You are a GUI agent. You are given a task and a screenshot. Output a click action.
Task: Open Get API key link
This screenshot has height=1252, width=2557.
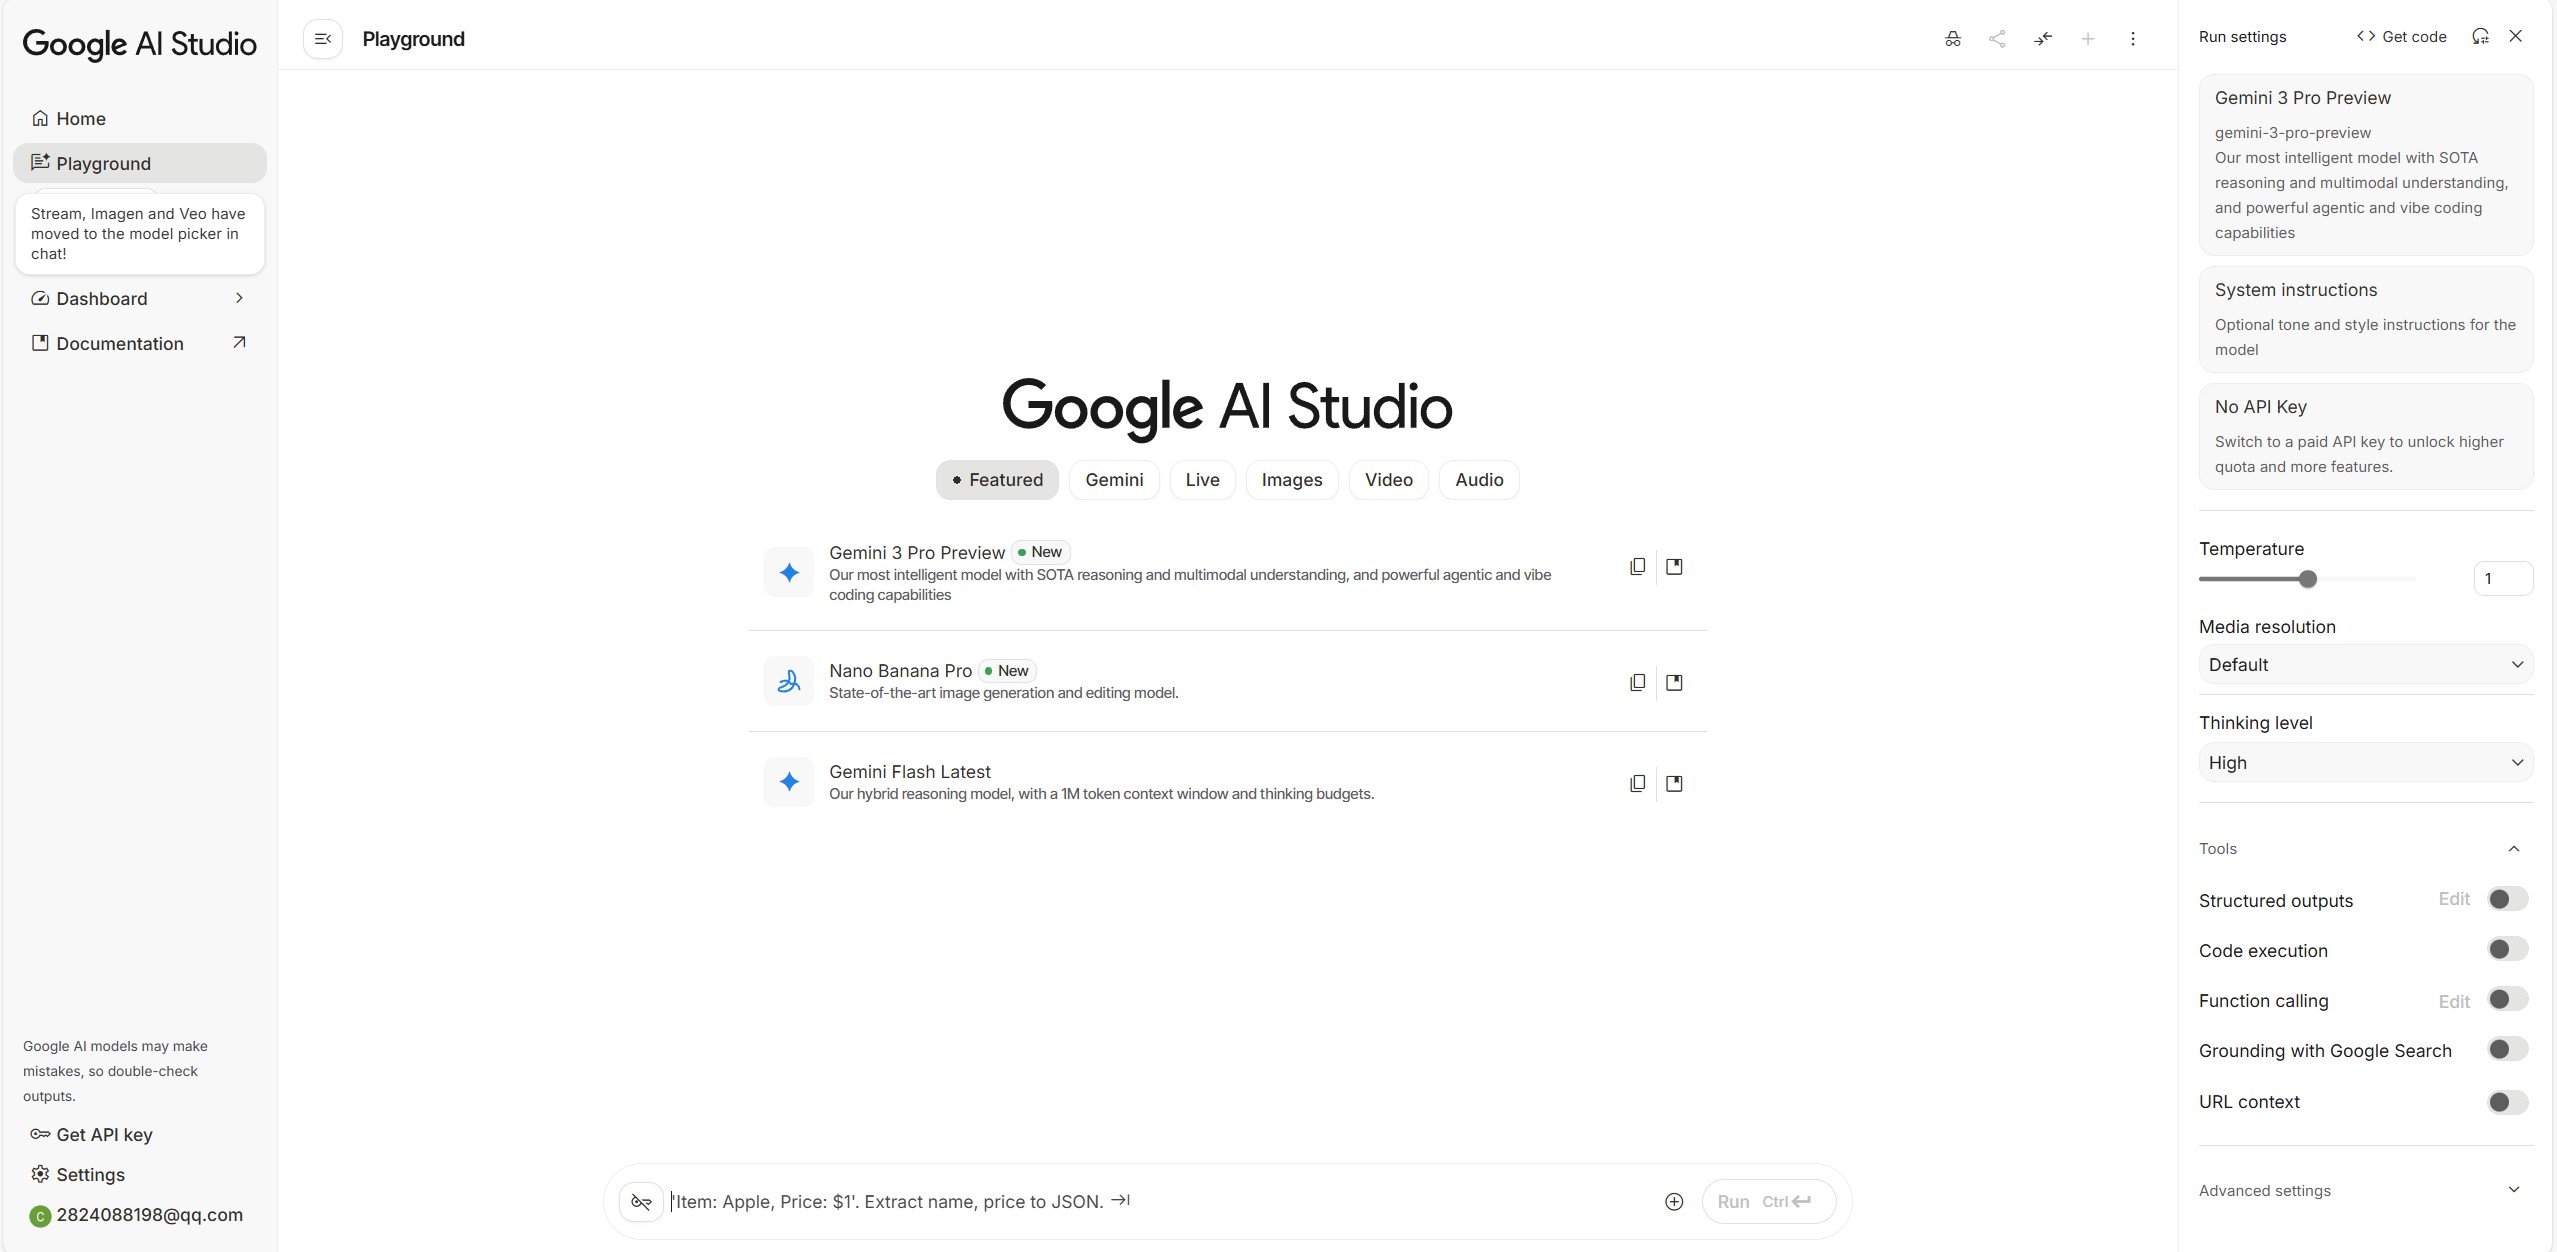pyautogui.click(x=104, y=1134)
